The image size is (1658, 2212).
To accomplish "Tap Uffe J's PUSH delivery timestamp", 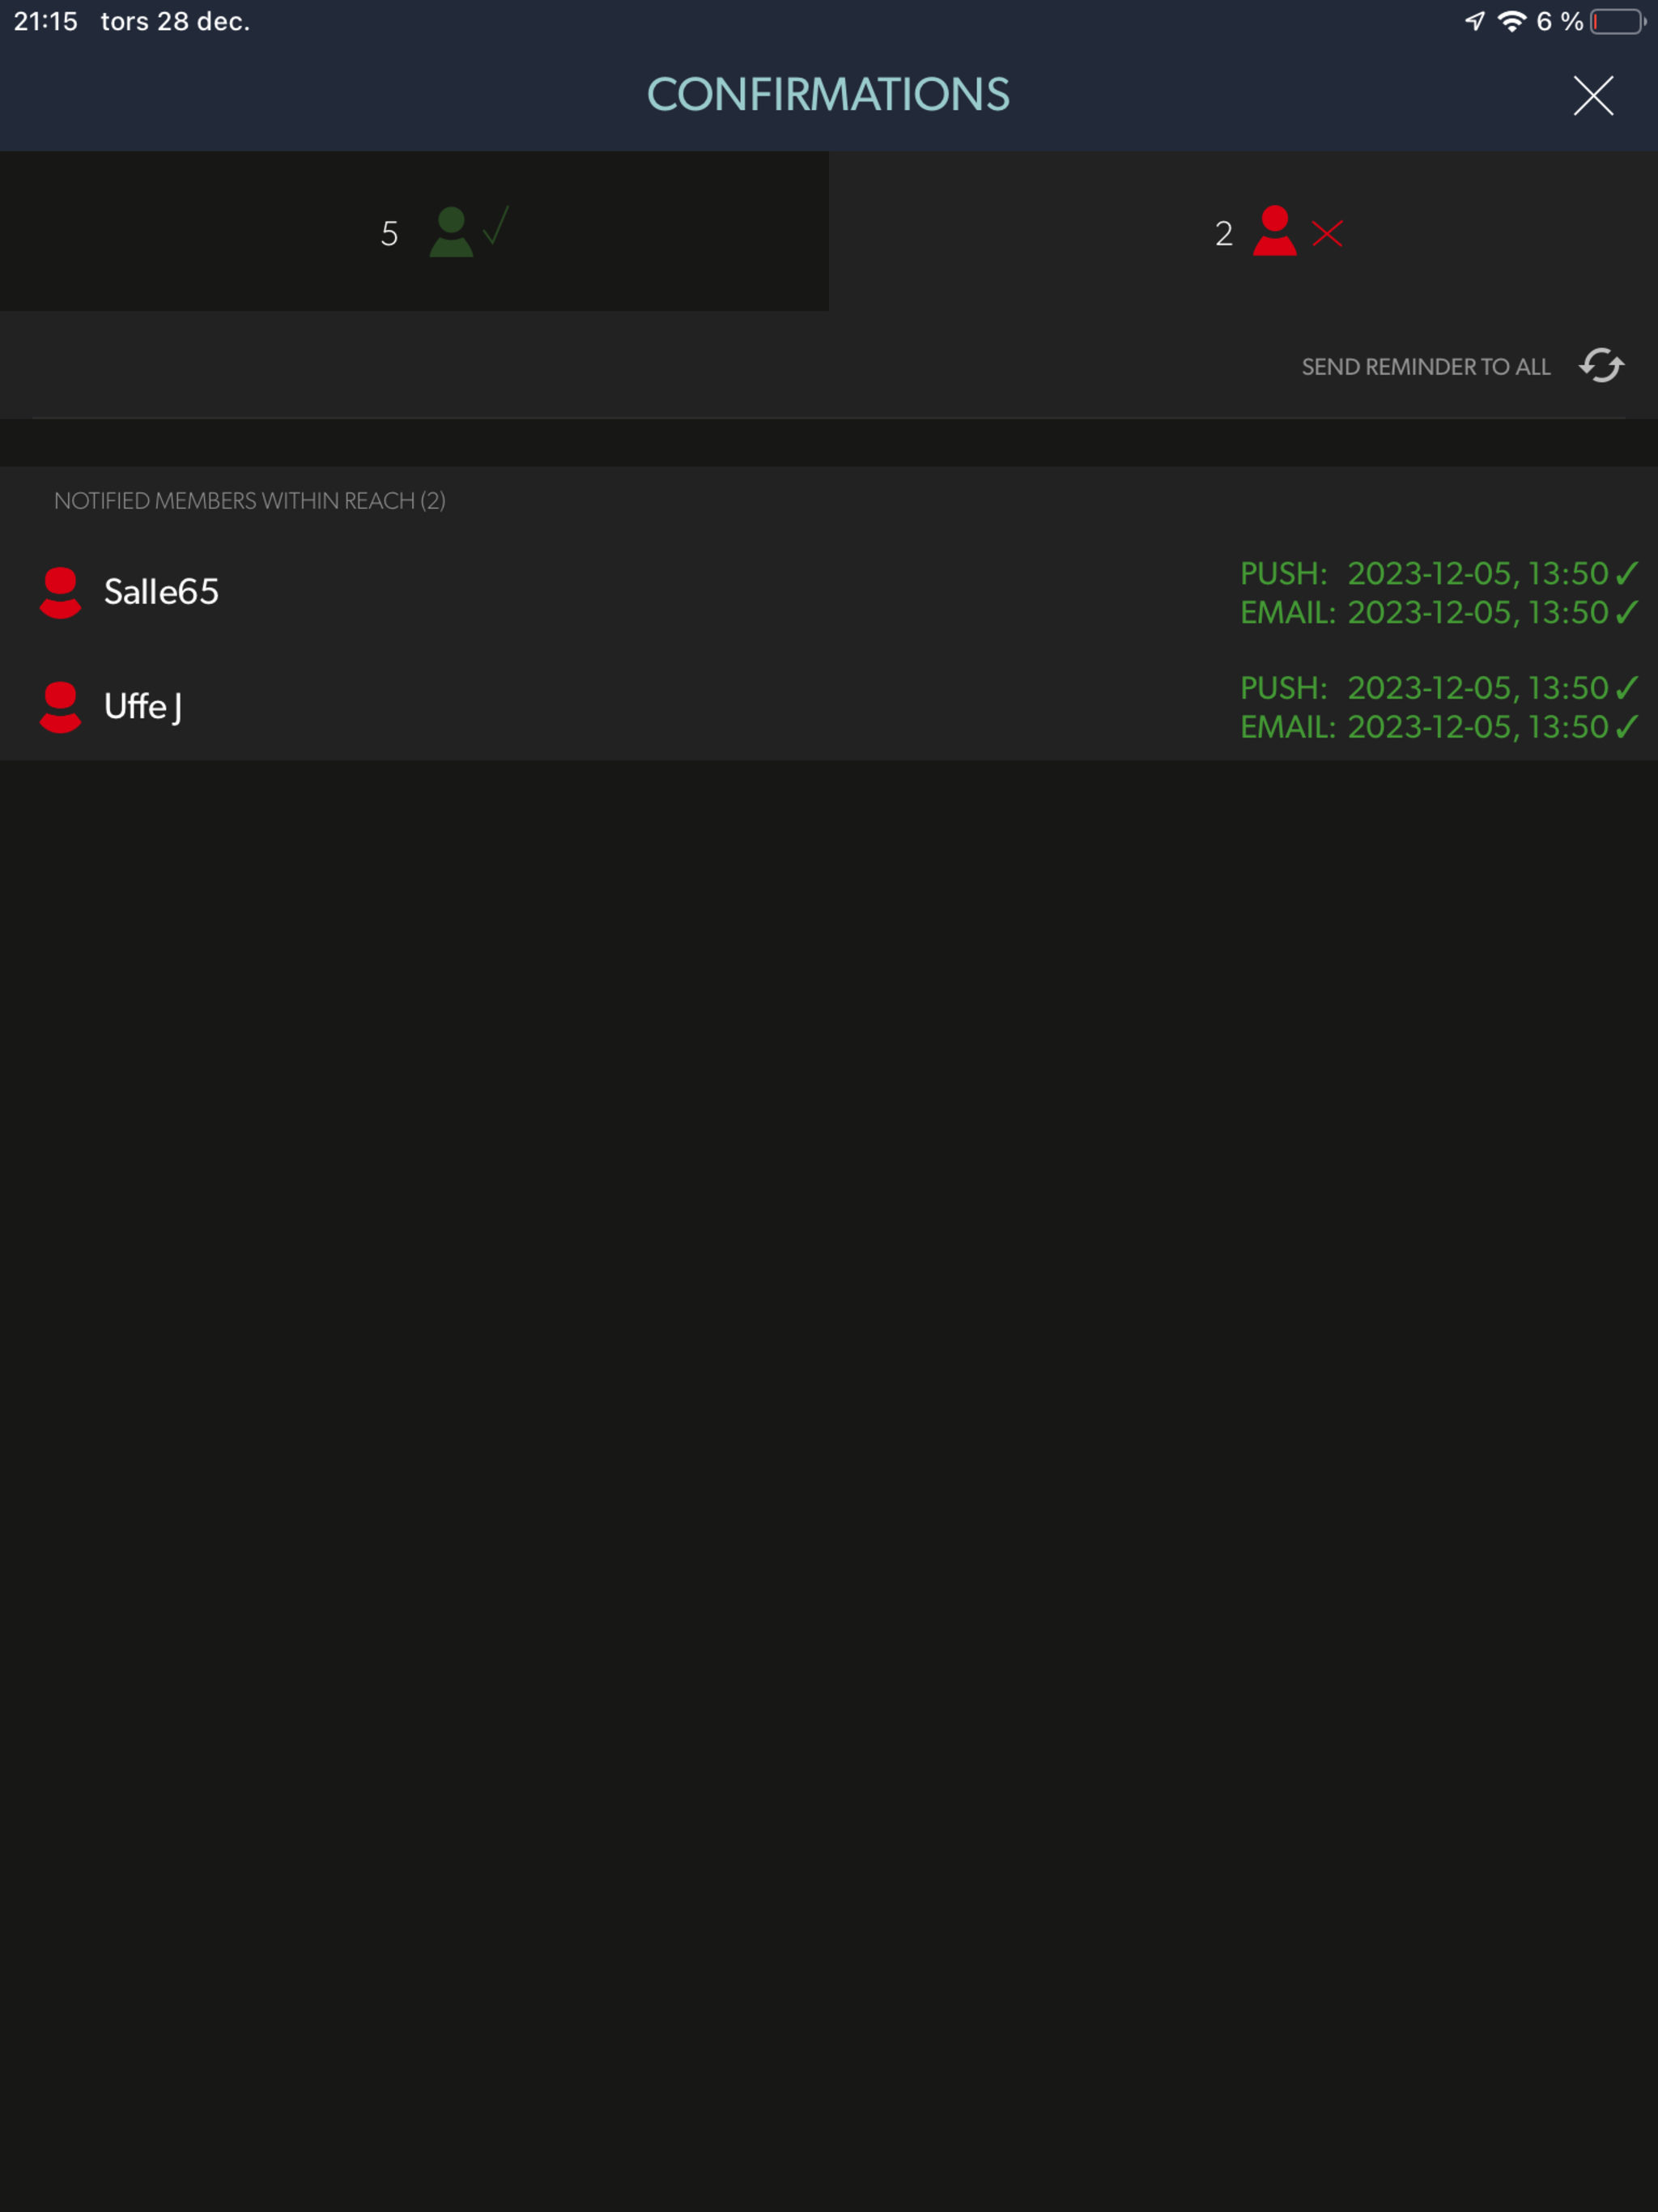I will pyautogui.click(x=1438, y=688).
